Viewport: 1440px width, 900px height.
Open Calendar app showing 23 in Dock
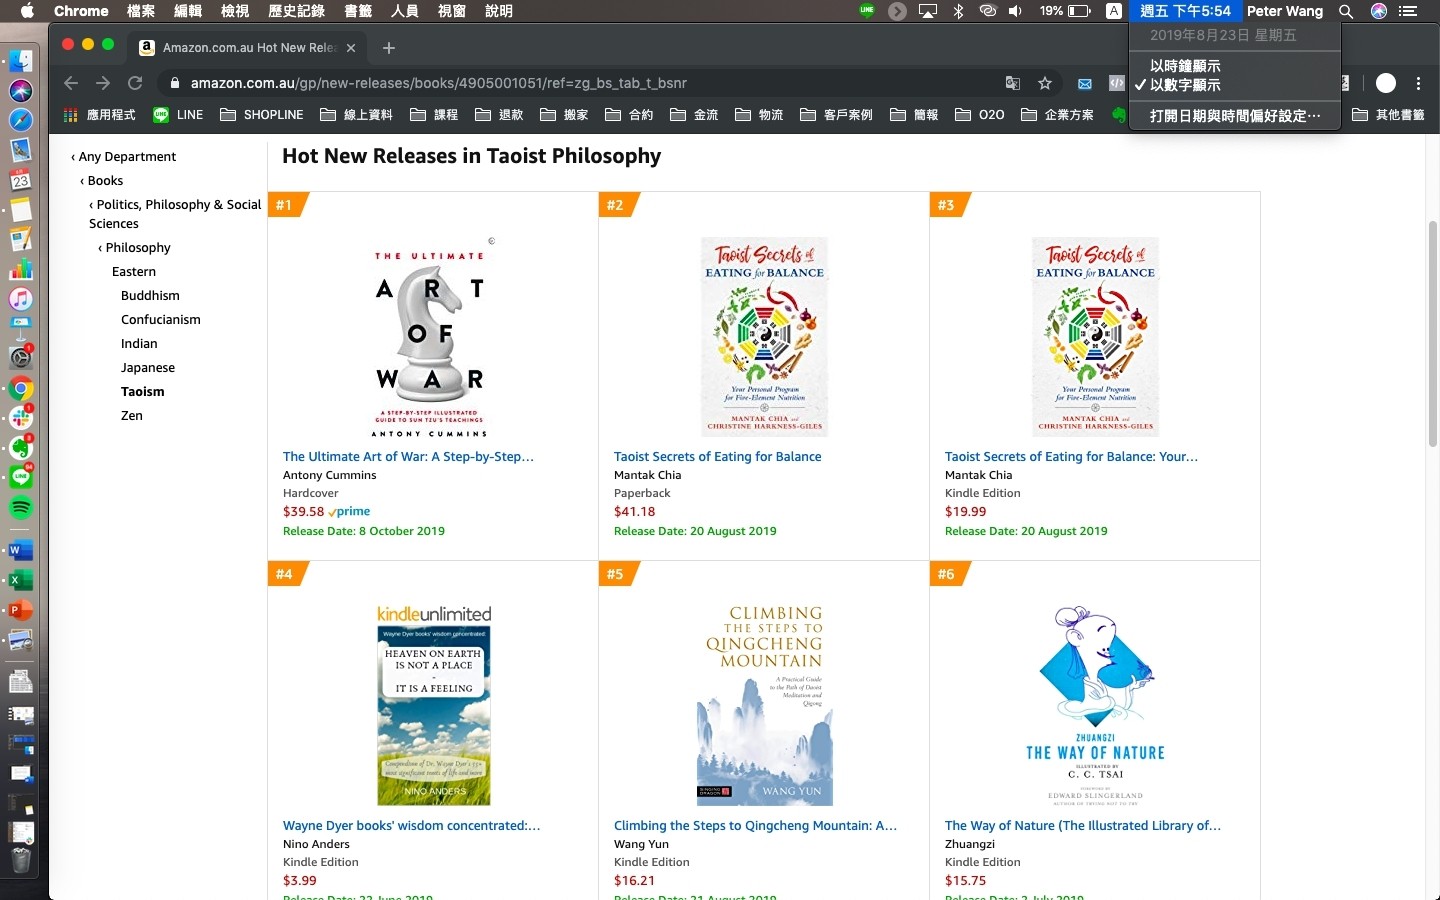21,180
